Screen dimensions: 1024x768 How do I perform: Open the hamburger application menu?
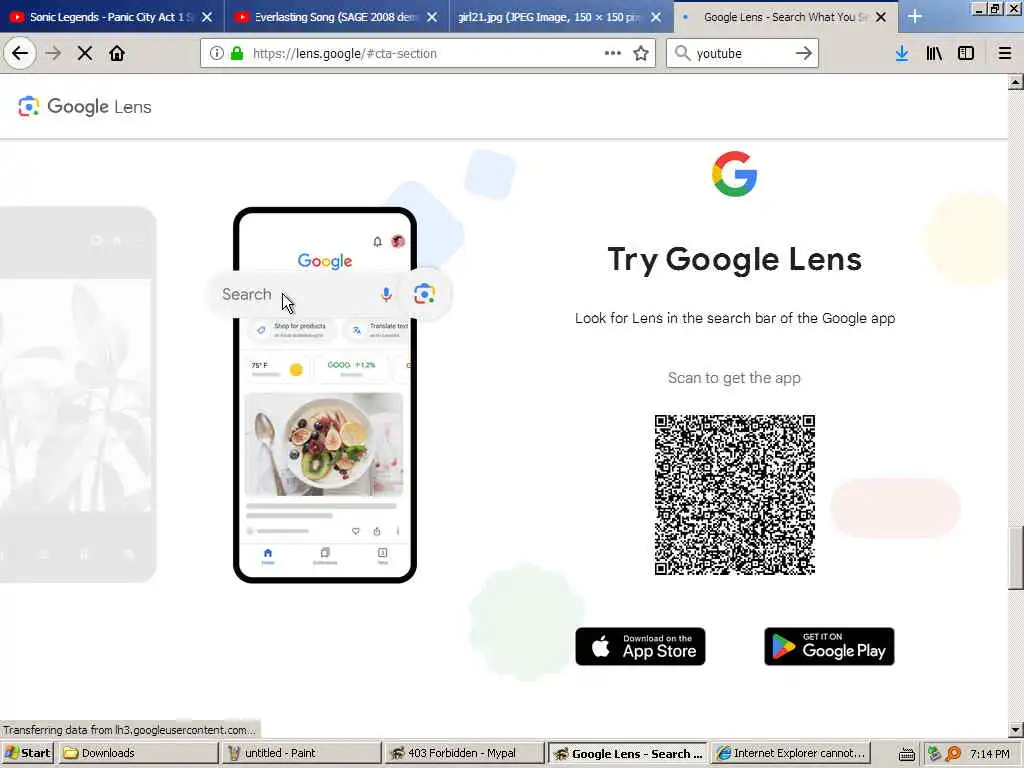click(1005, 54)
